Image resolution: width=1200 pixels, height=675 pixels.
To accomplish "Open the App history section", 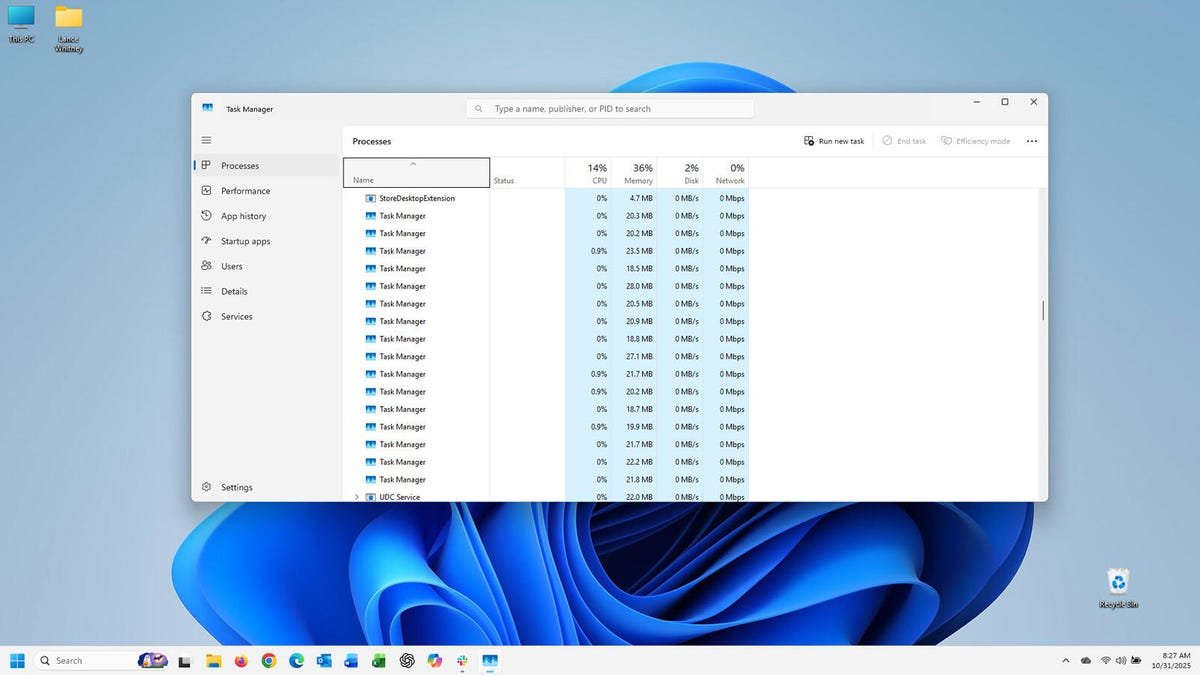I will [x=243, y=215].
